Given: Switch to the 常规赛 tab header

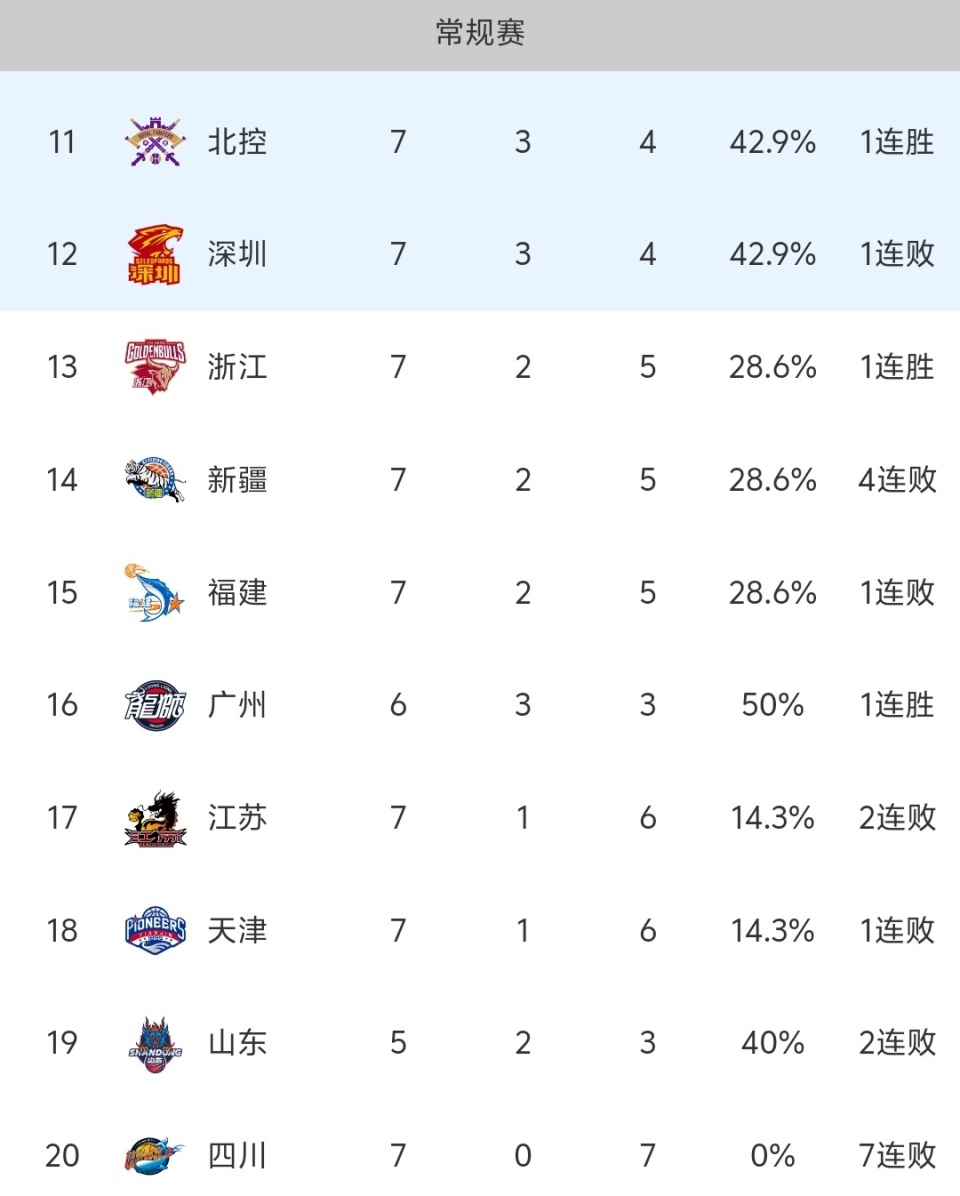Looking at the screenshot, I should coord(480,34).
